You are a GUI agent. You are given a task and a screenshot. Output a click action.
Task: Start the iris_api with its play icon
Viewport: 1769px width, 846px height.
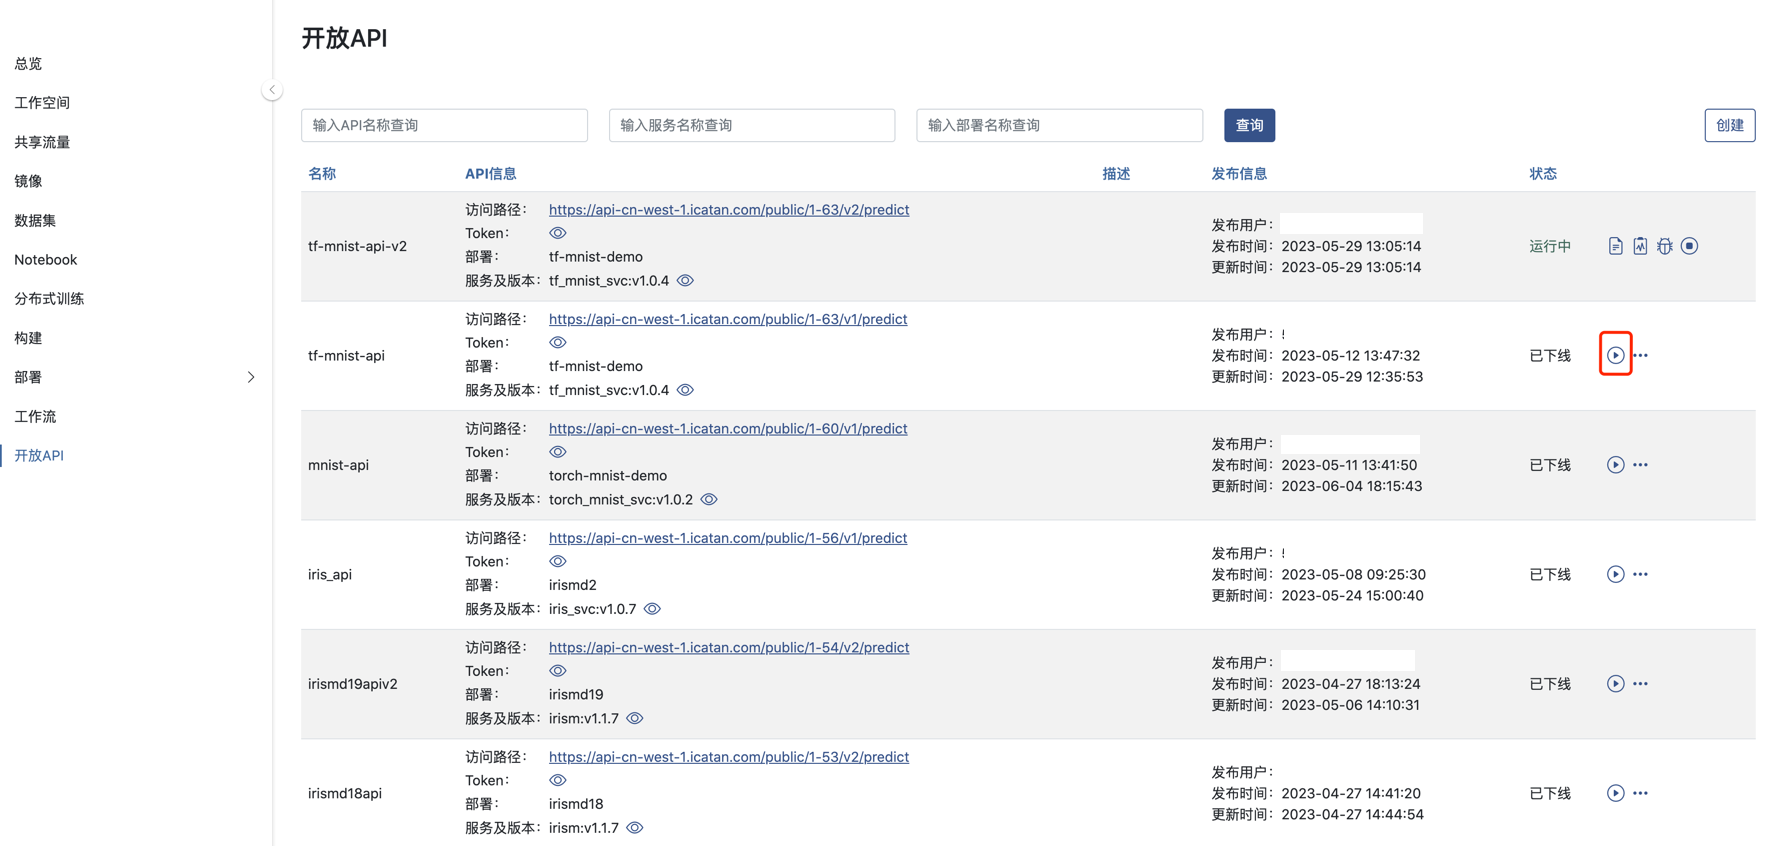click(1615, 574)
